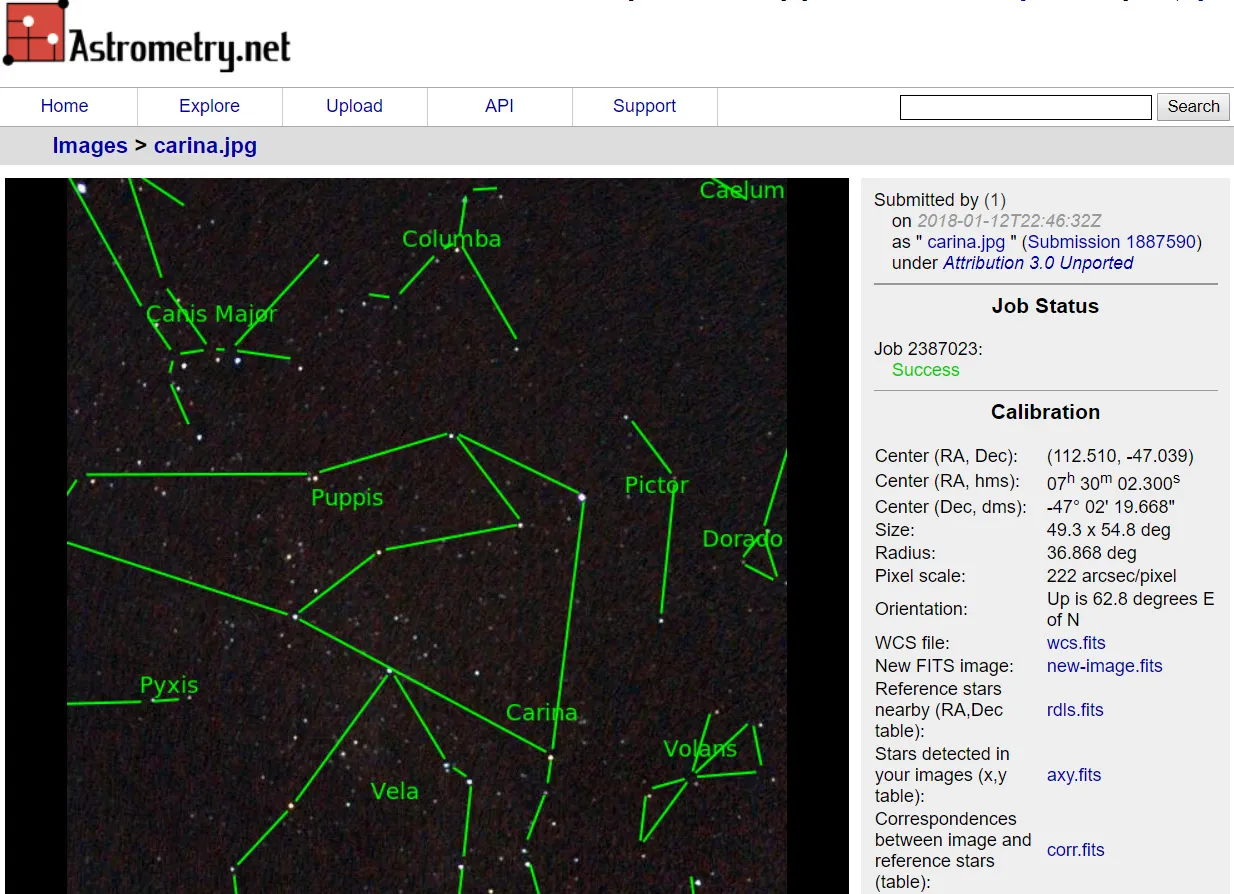Open the Support menu item
Screen dimensions: 1234x894
(x=644, y=106)
